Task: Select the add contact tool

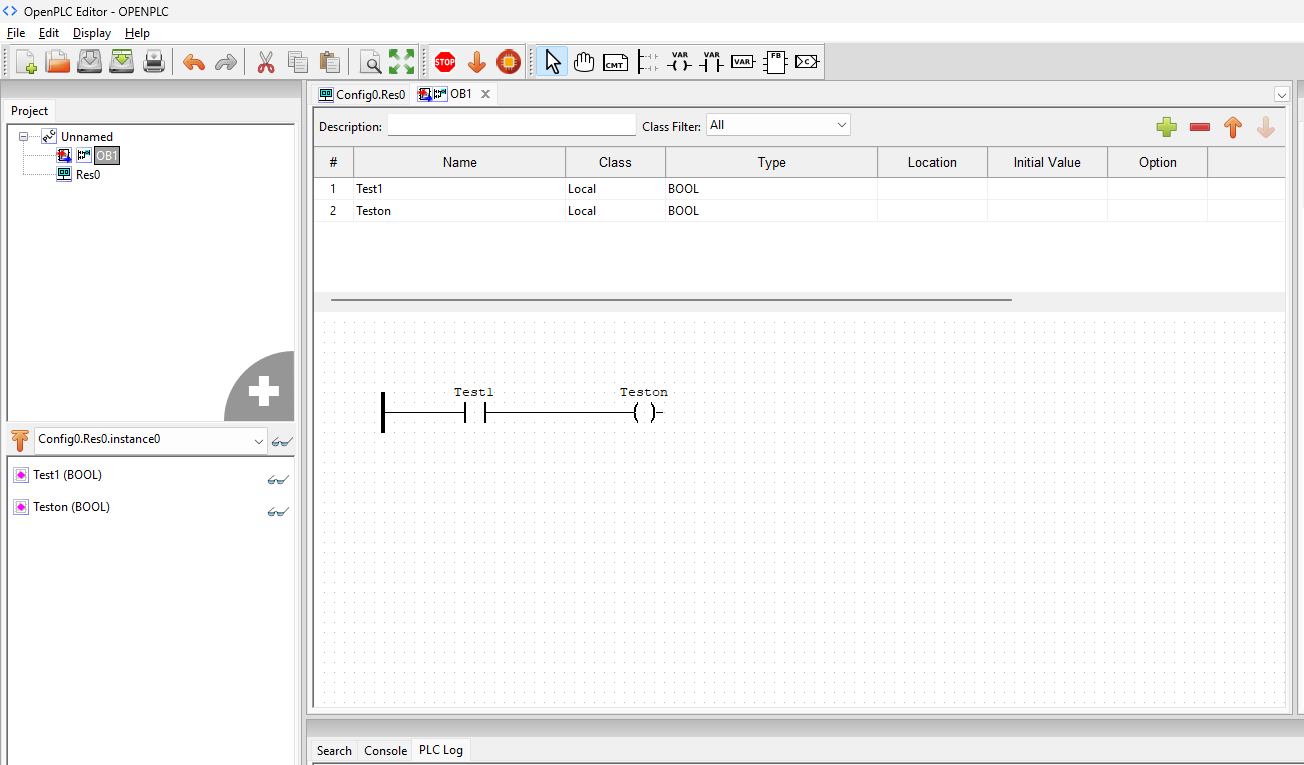Action: [x=711, y=62]
